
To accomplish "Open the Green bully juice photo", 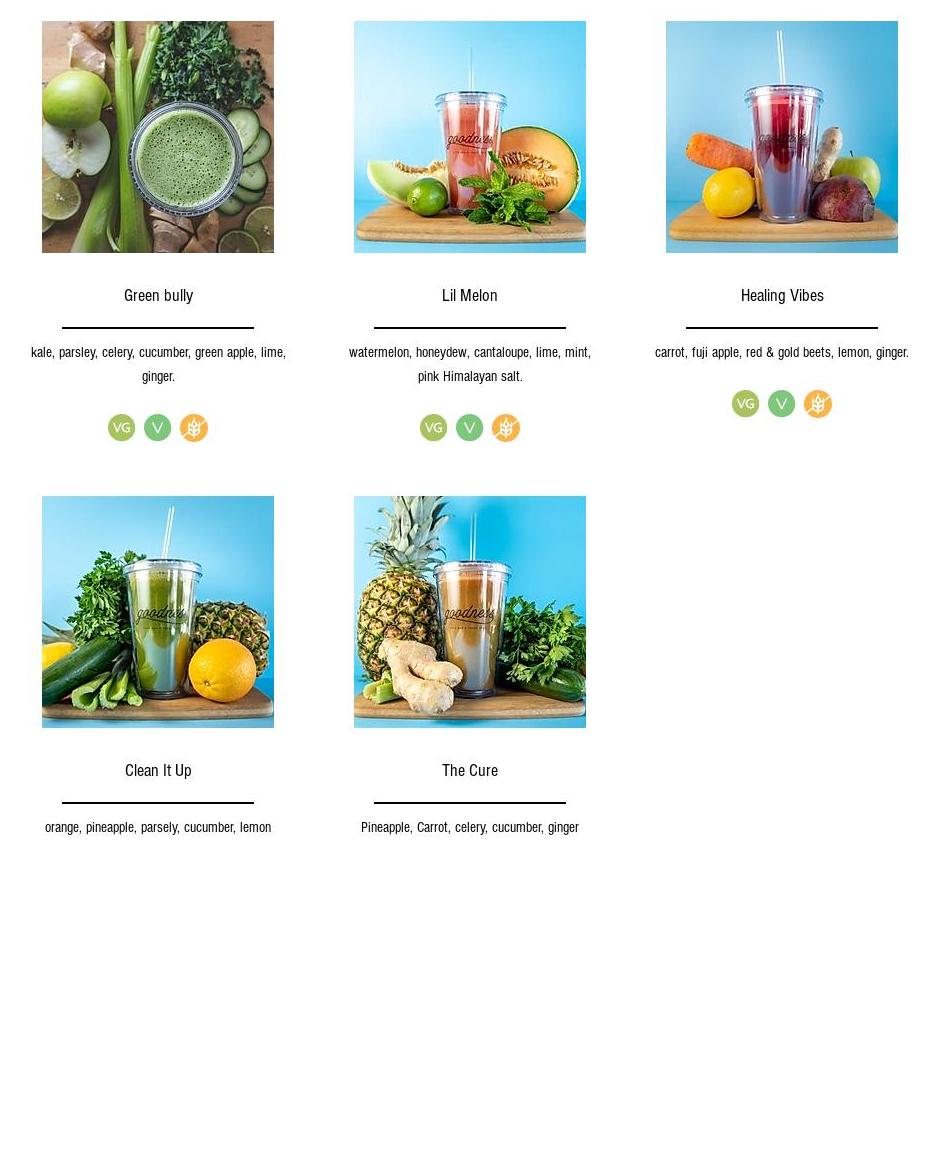I will (x=158, y=137).
